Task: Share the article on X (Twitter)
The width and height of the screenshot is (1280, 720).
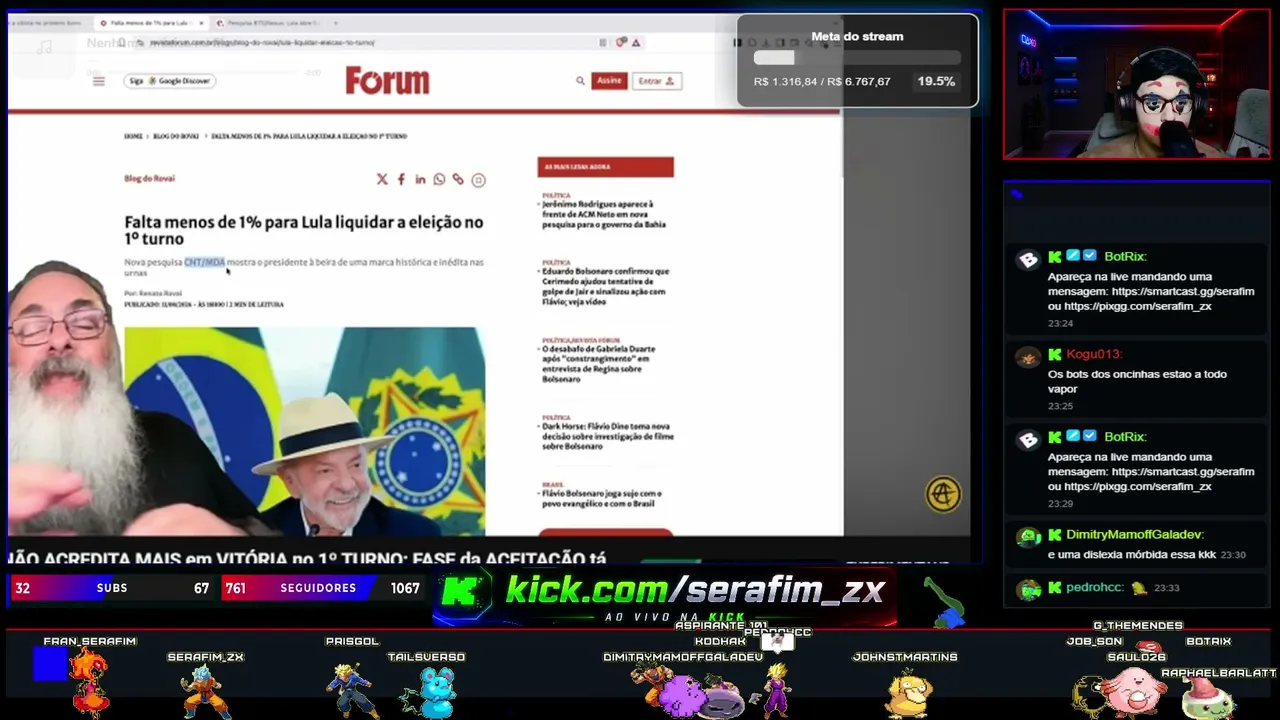Action: pos(382,180)
